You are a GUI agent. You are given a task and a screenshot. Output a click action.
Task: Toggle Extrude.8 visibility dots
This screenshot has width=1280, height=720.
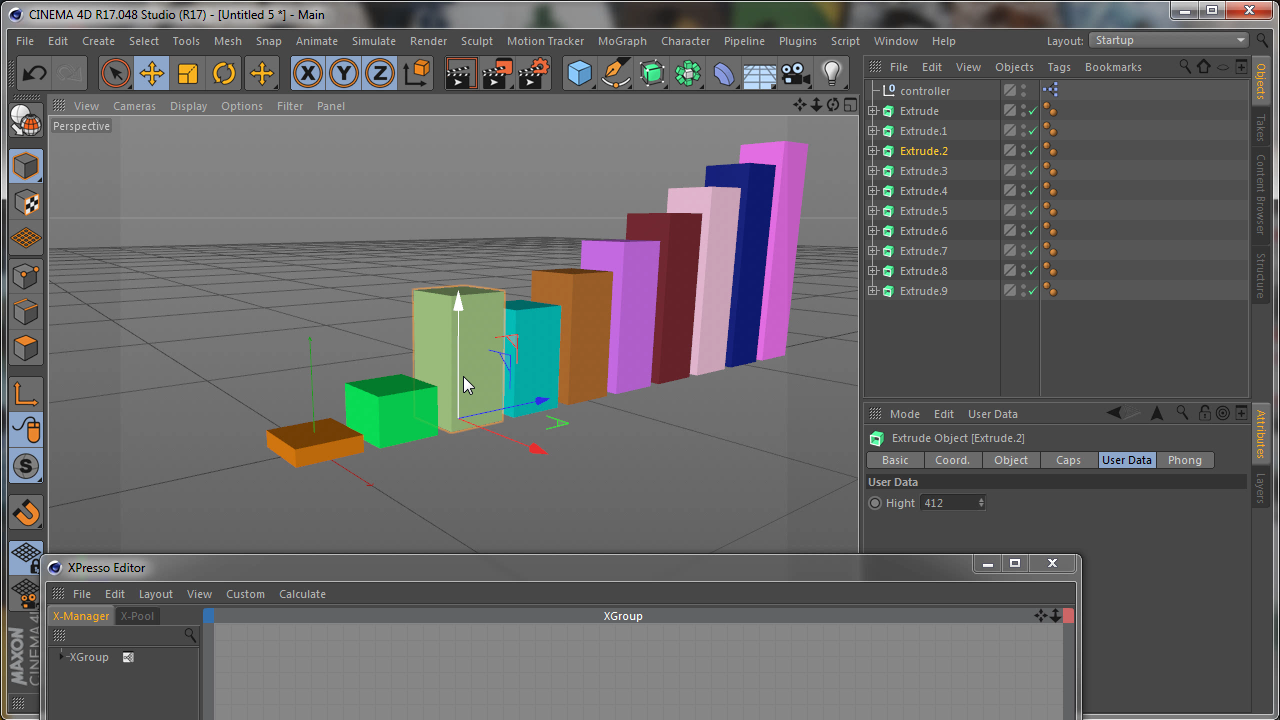1023,271
